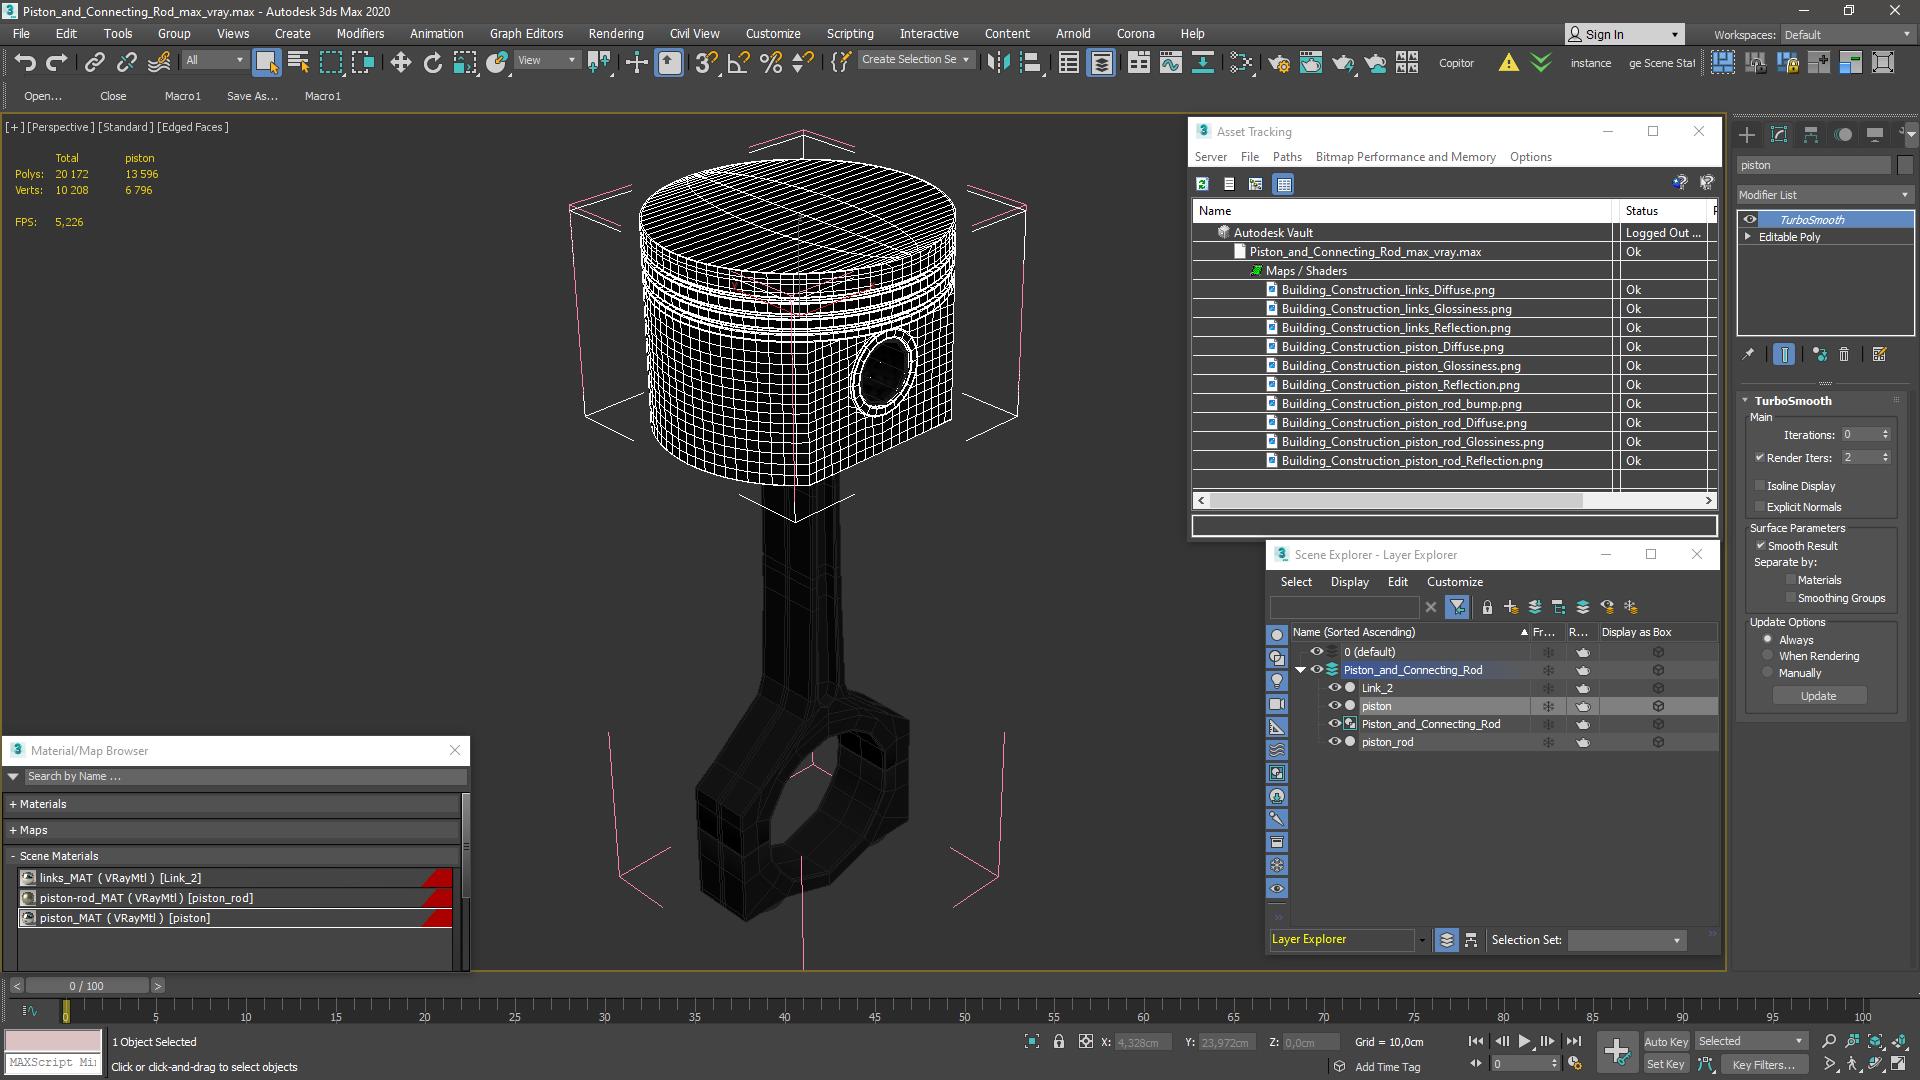The image size is (1920, 1080).
Task: Click the Sign In button
Action: tap(1624, 35)
